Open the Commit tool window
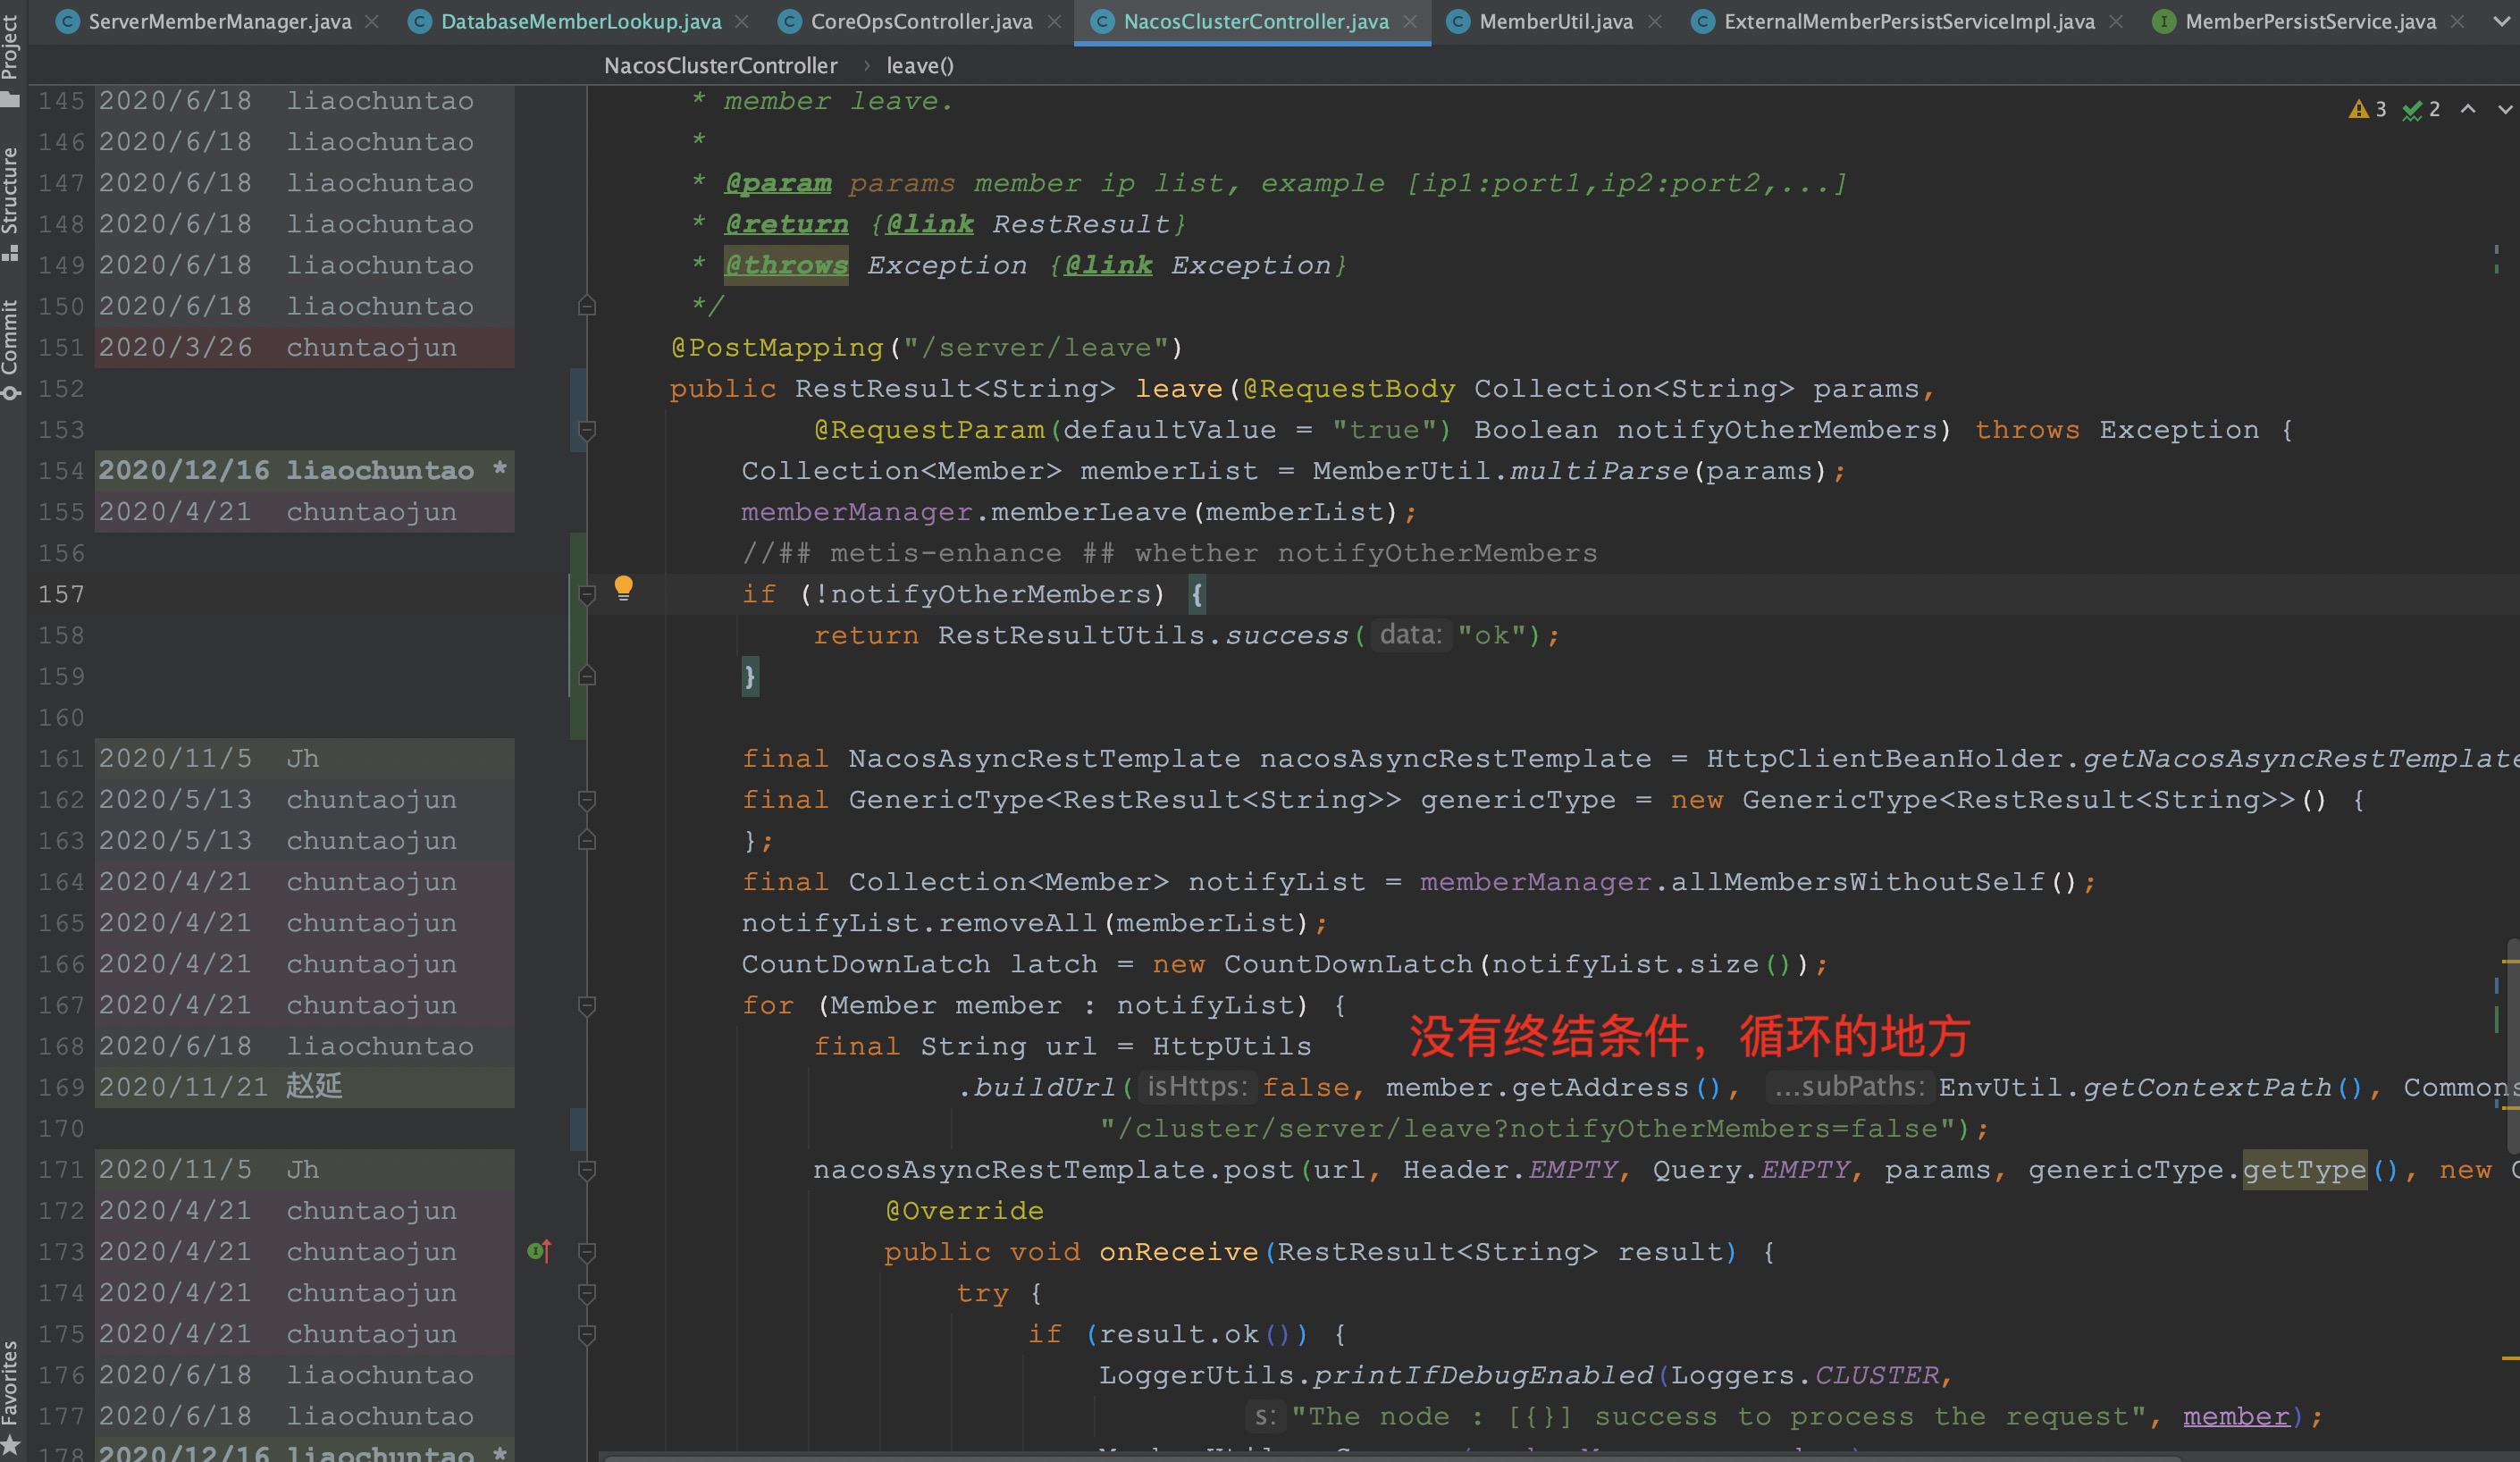Screen dimensions: 2520x1462 click(10, 347)
